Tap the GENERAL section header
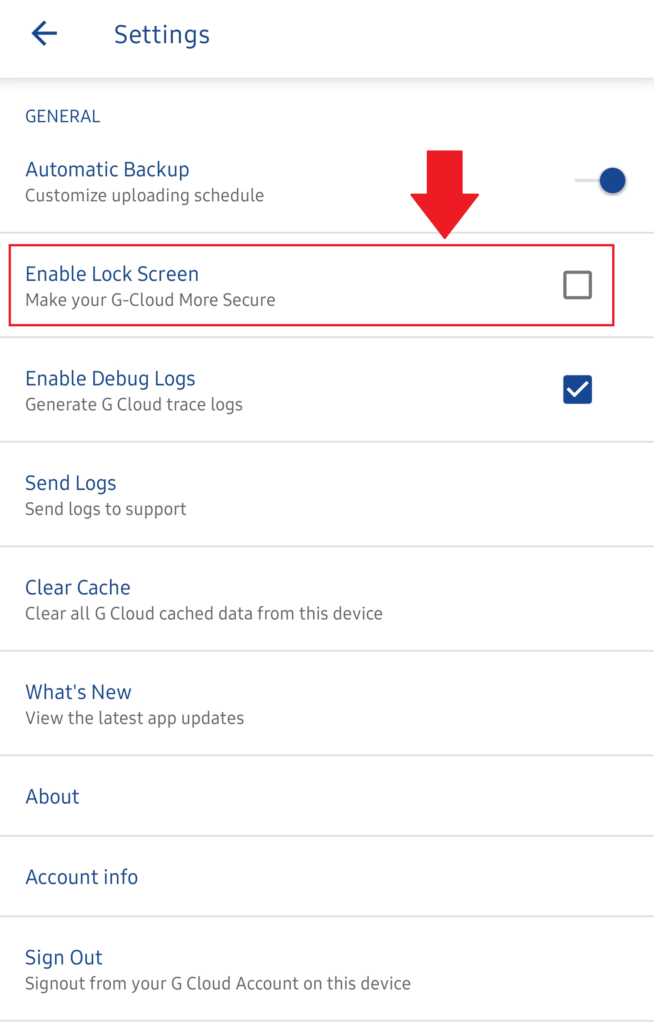 point(62,116)
